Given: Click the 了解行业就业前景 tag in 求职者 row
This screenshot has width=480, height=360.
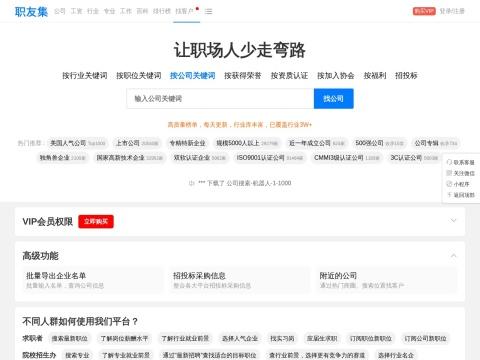Looking at the screenshot, I should point(185,339).
